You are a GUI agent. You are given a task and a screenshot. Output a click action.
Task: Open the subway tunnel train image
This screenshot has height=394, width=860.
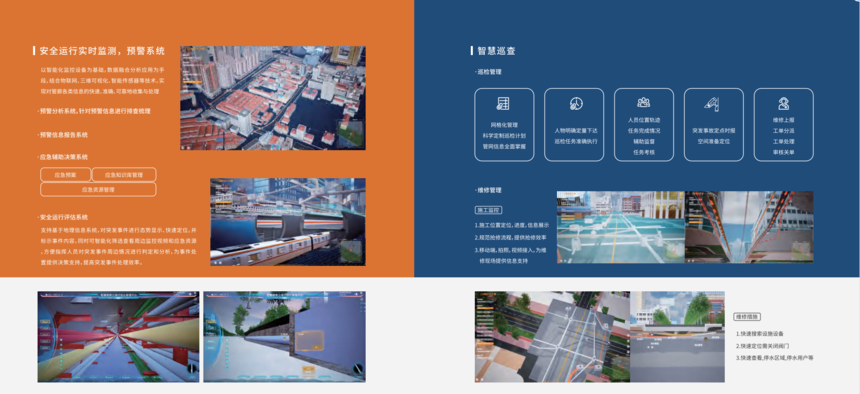click(288, 222)
